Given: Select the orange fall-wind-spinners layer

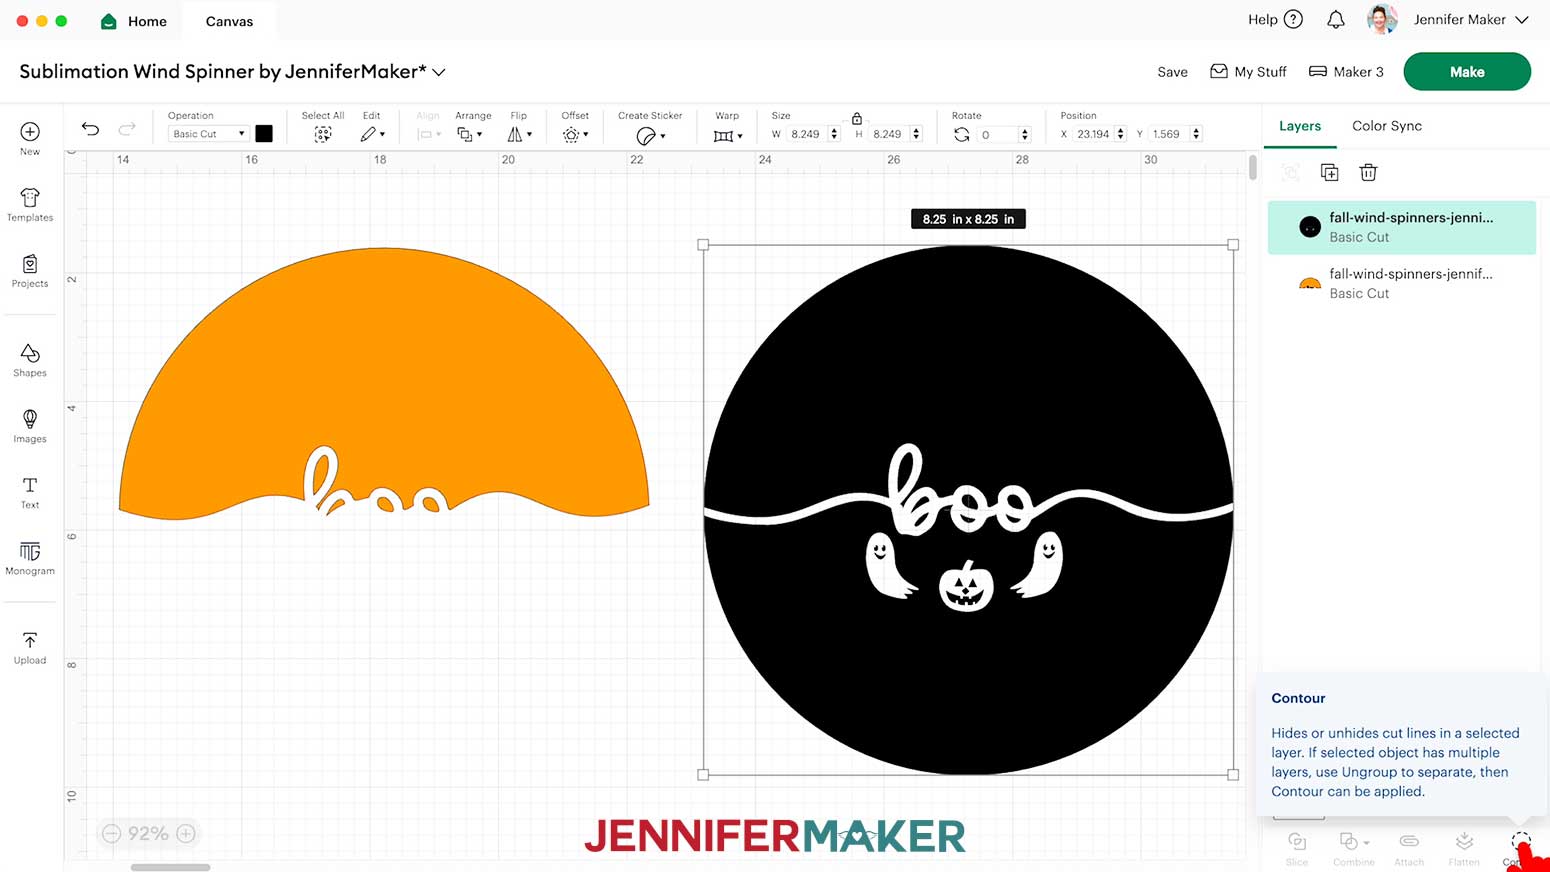Looking at the screenshot, I should coord(1401,283).
